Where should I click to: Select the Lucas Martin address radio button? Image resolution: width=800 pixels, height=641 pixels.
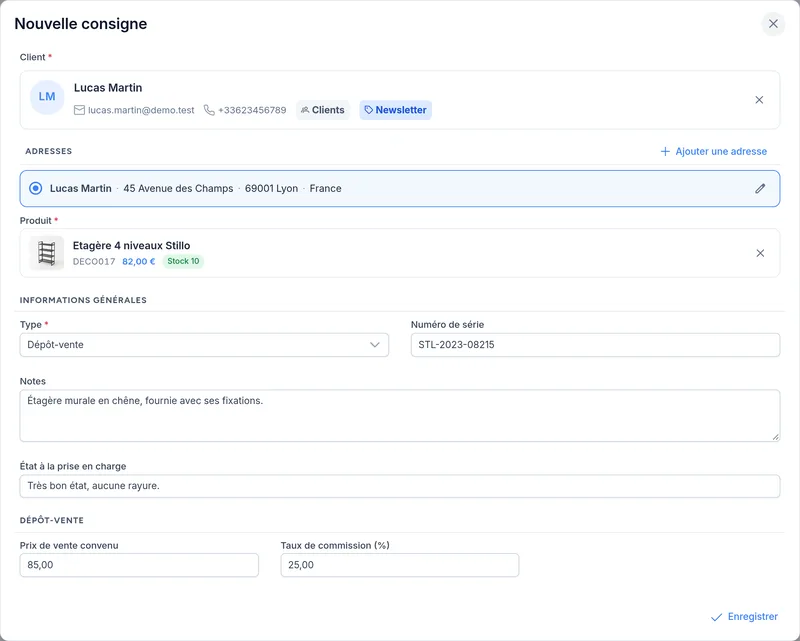(36, 188)
